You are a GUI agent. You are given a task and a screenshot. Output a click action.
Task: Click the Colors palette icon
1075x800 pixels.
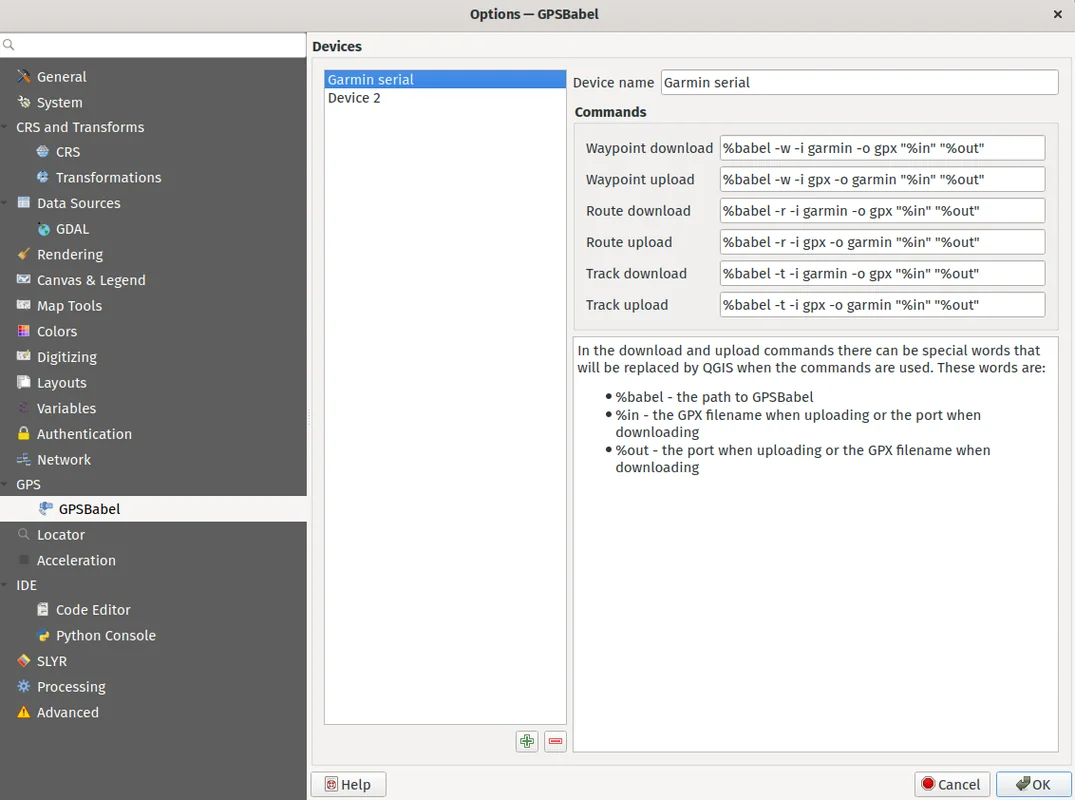tap(24, 331)
